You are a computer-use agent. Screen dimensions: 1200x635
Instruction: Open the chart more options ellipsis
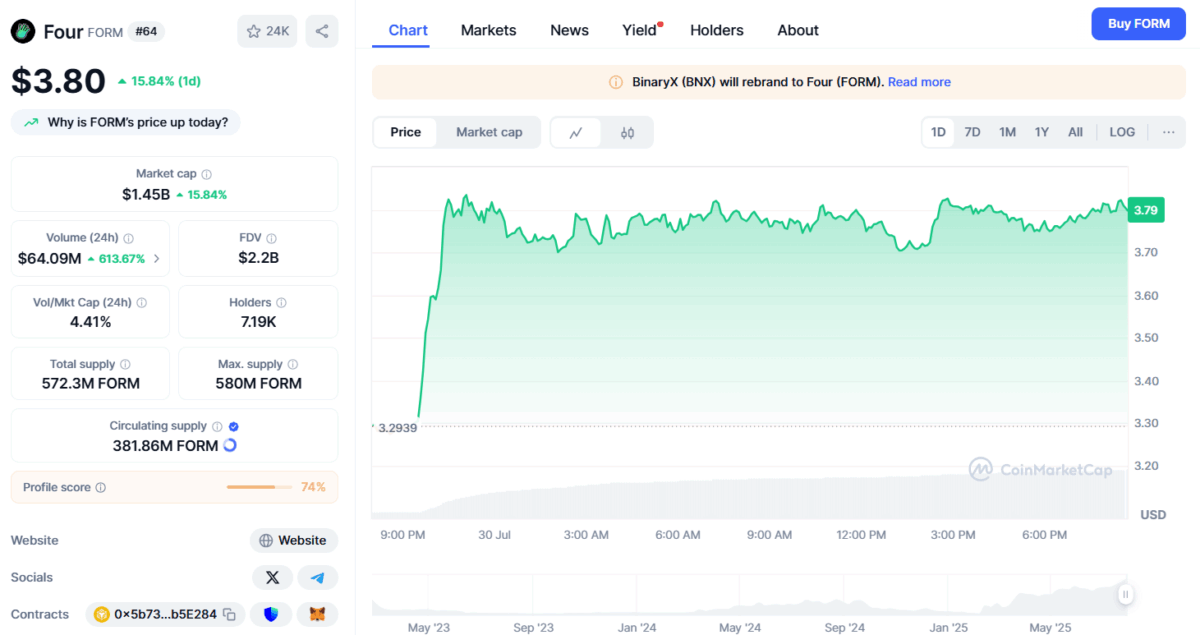[1168, 132]
